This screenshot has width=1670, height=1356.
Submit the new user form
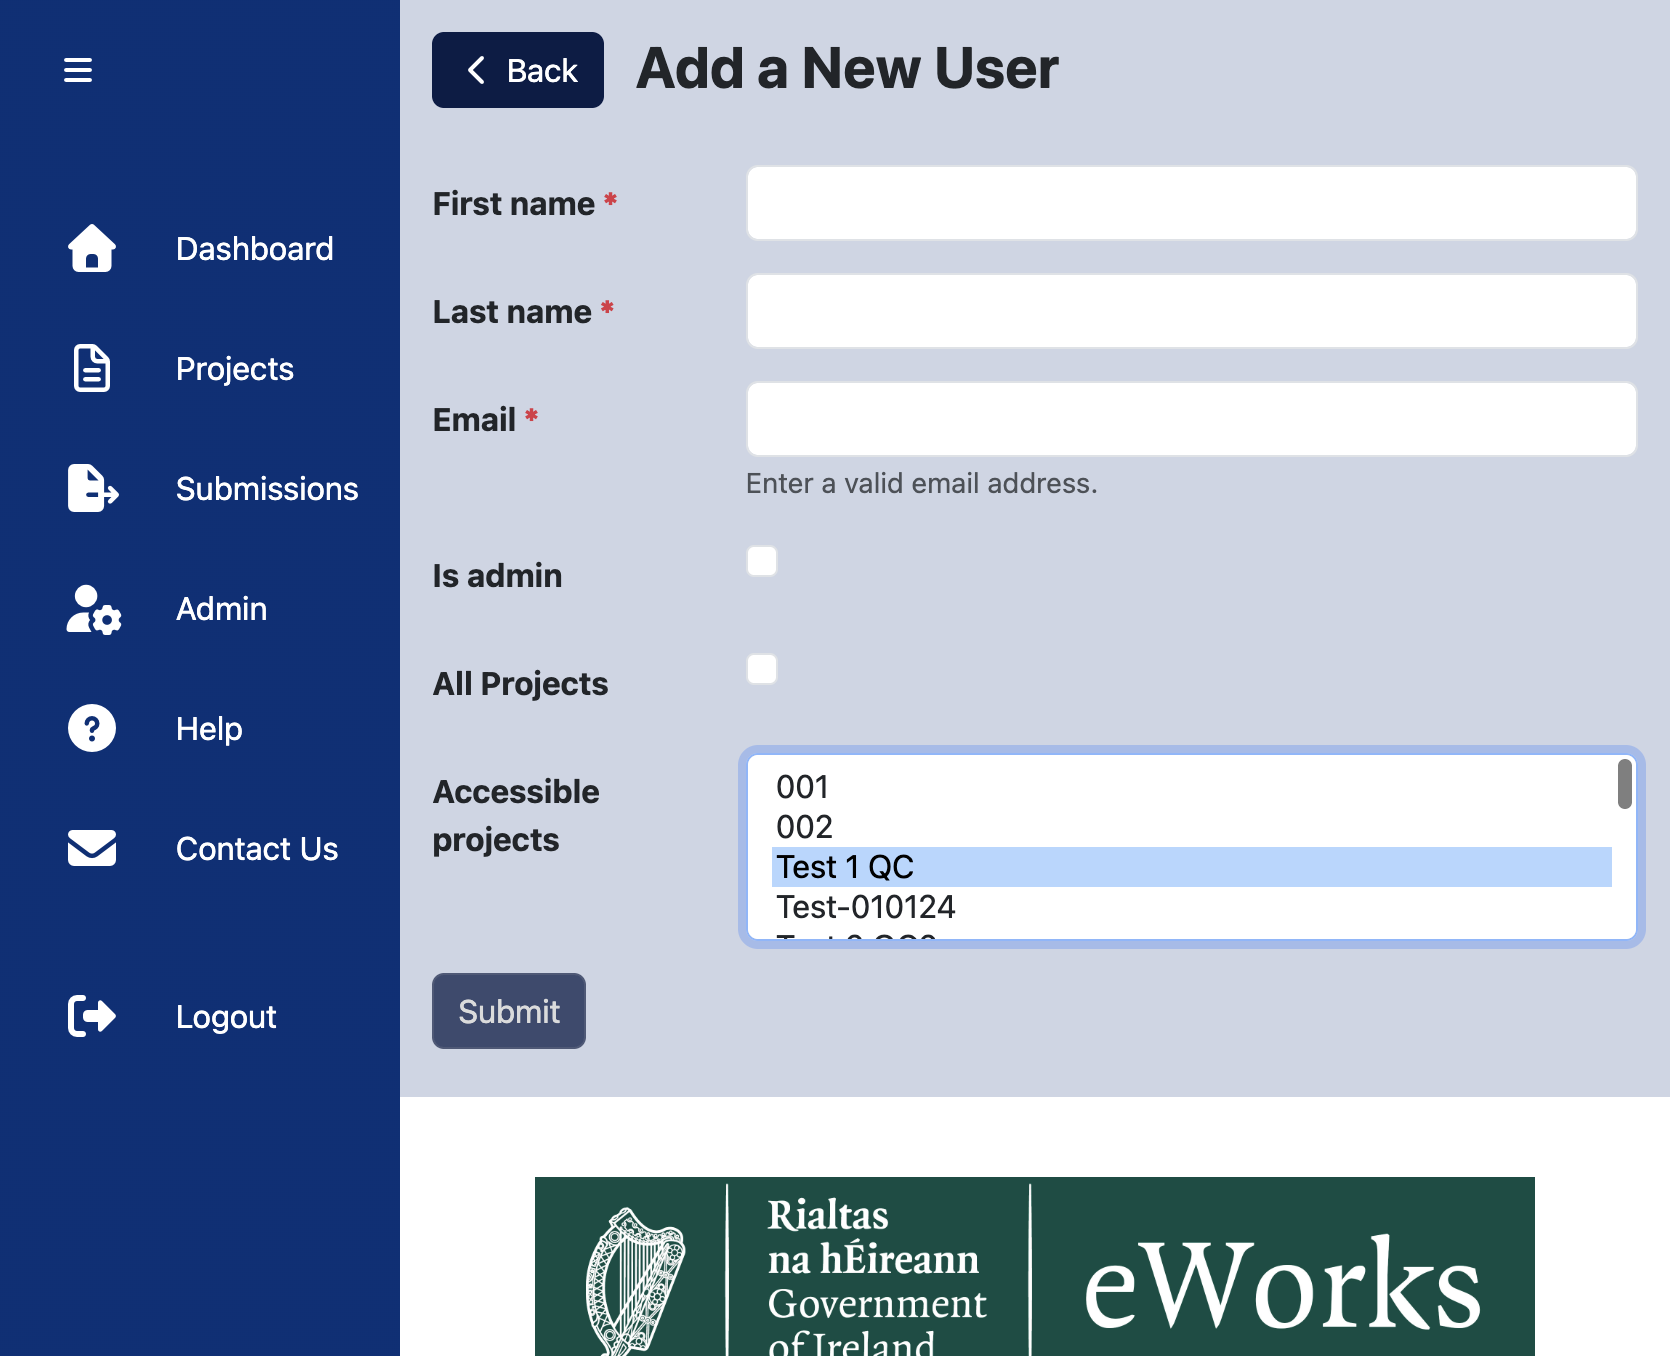(509, 1011)
